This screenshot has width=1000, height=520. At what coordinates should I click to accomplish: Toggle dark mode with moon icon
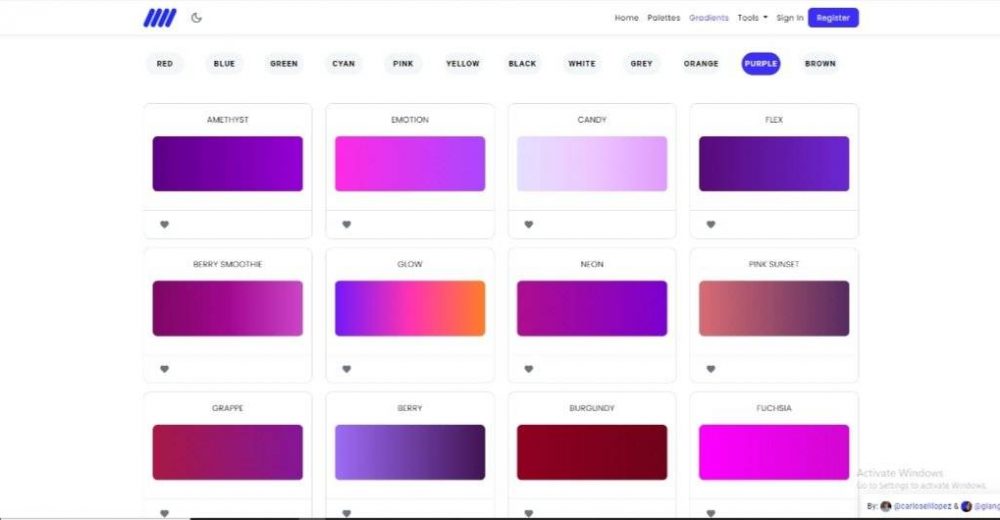pyautogui.click(x=196, y=18)
